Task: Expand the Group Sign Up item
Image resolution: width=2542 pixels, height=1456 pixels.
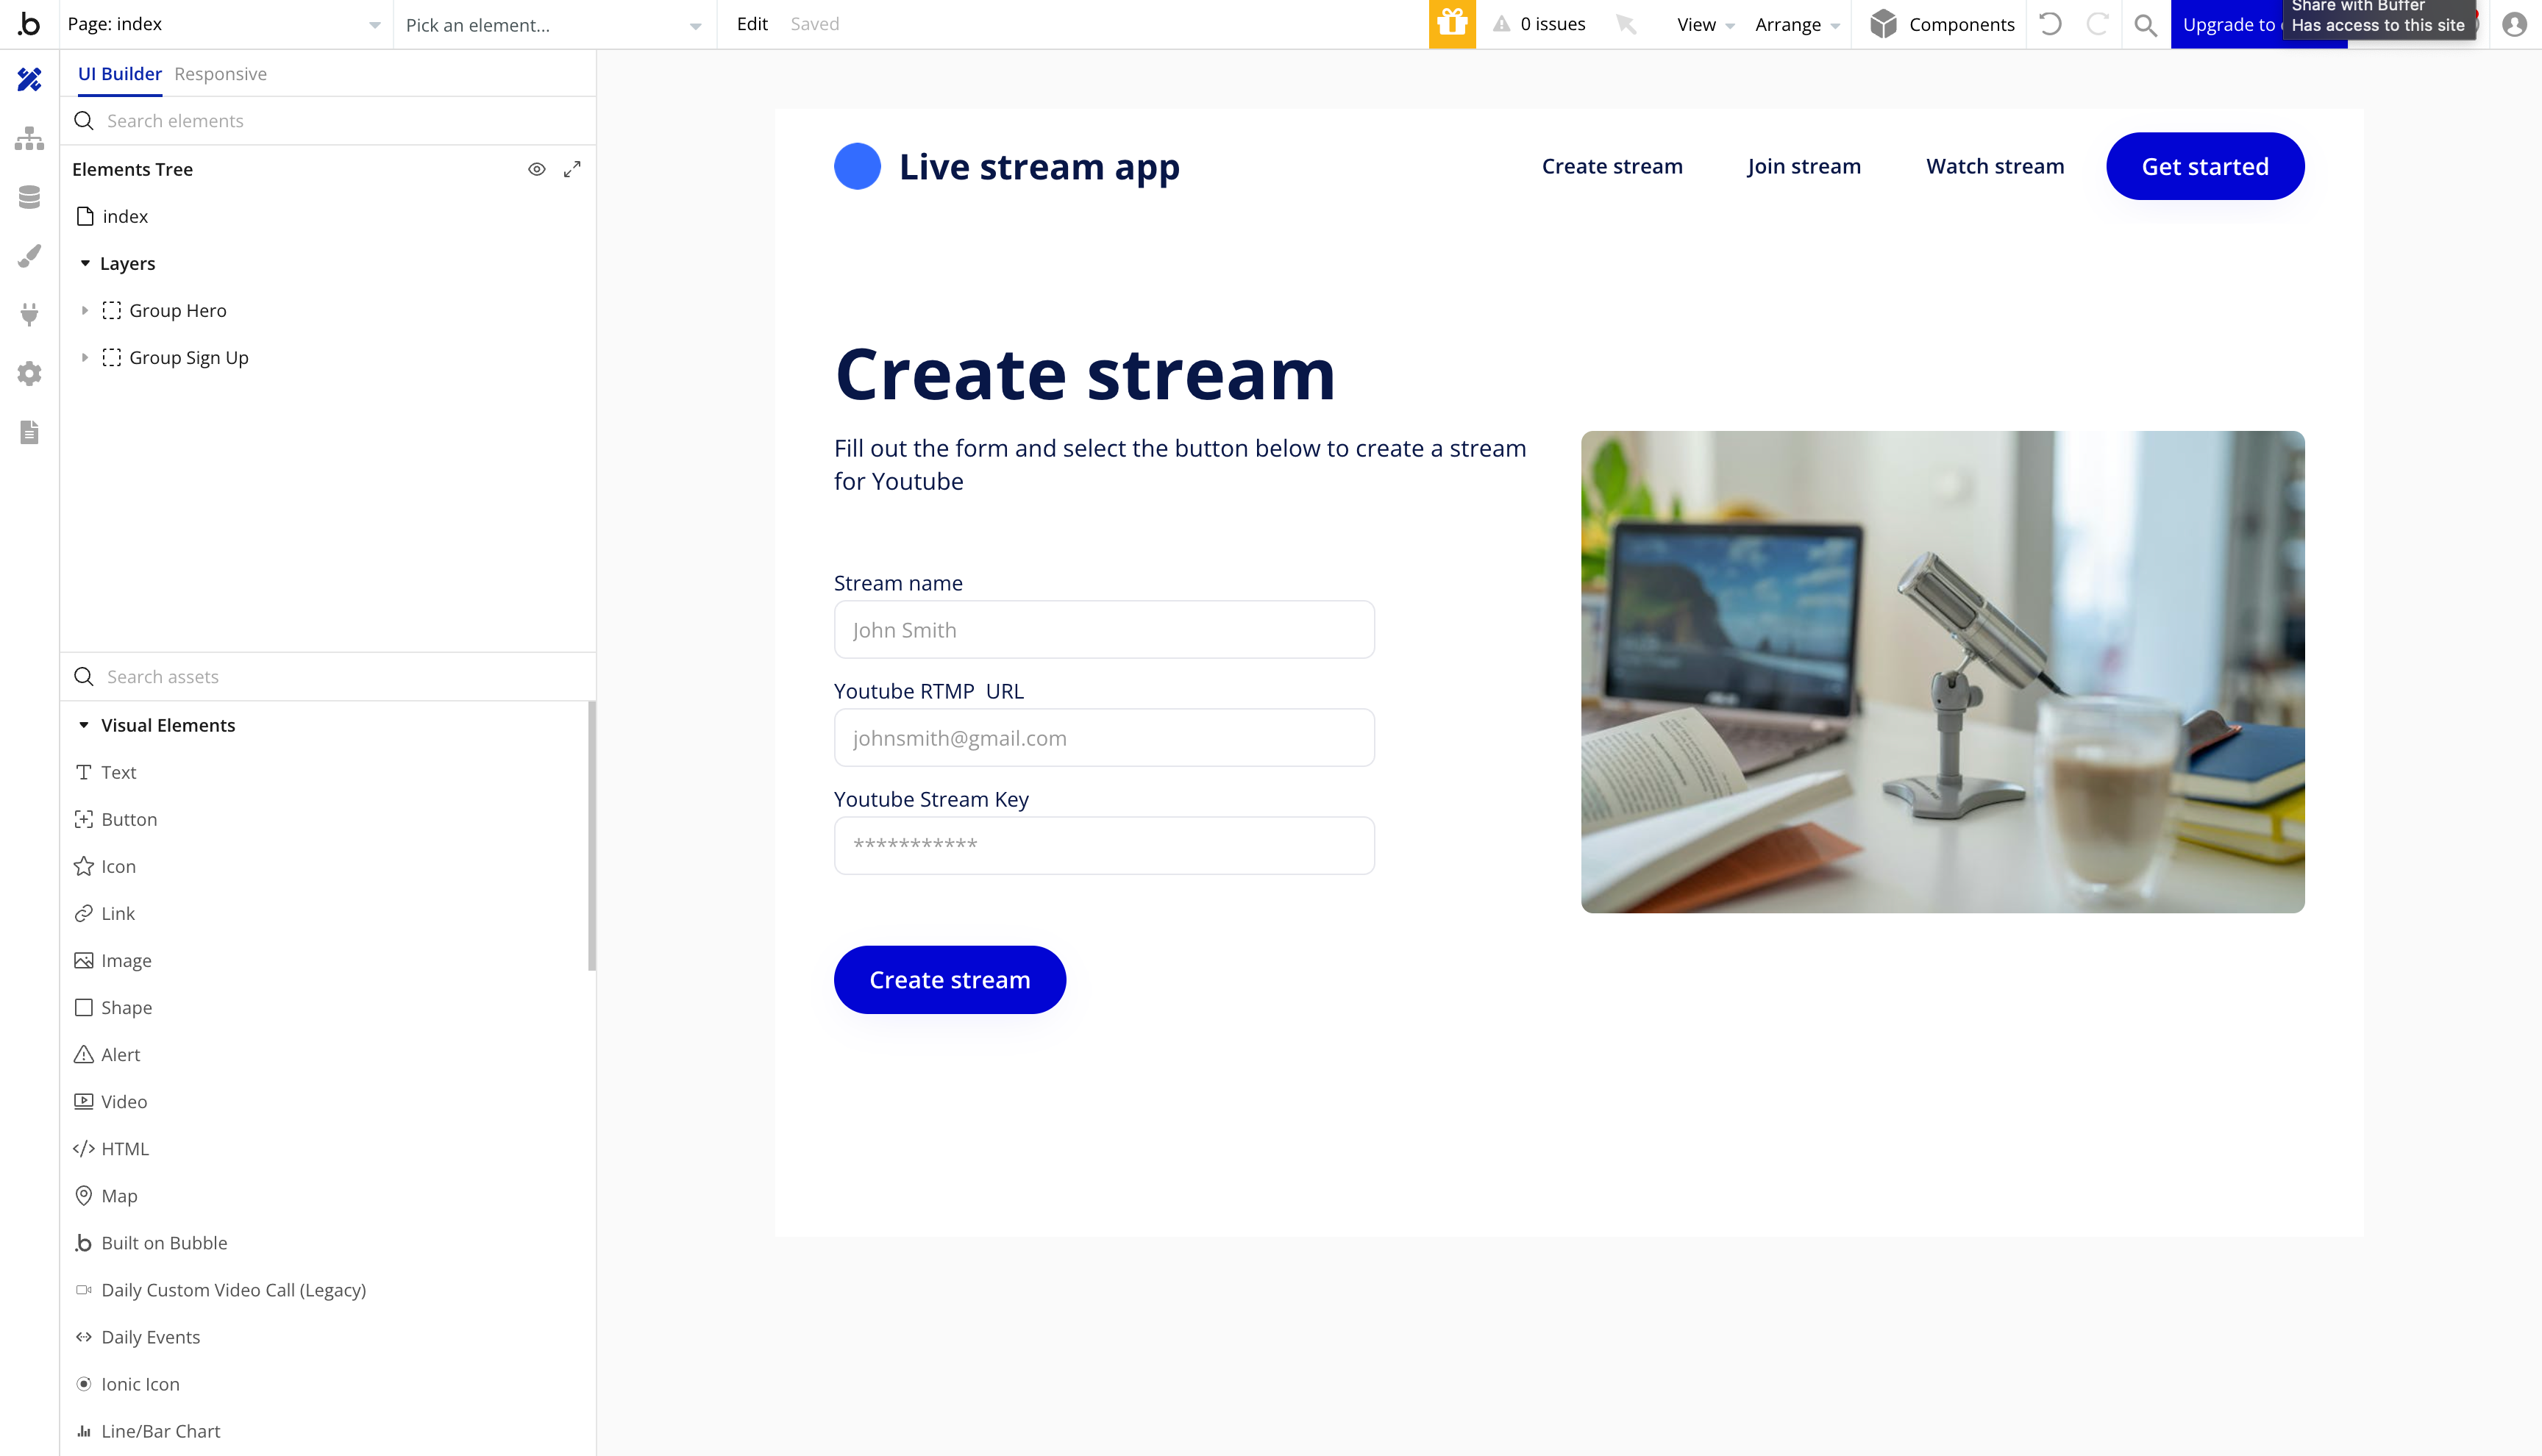Action: (85, 357)
